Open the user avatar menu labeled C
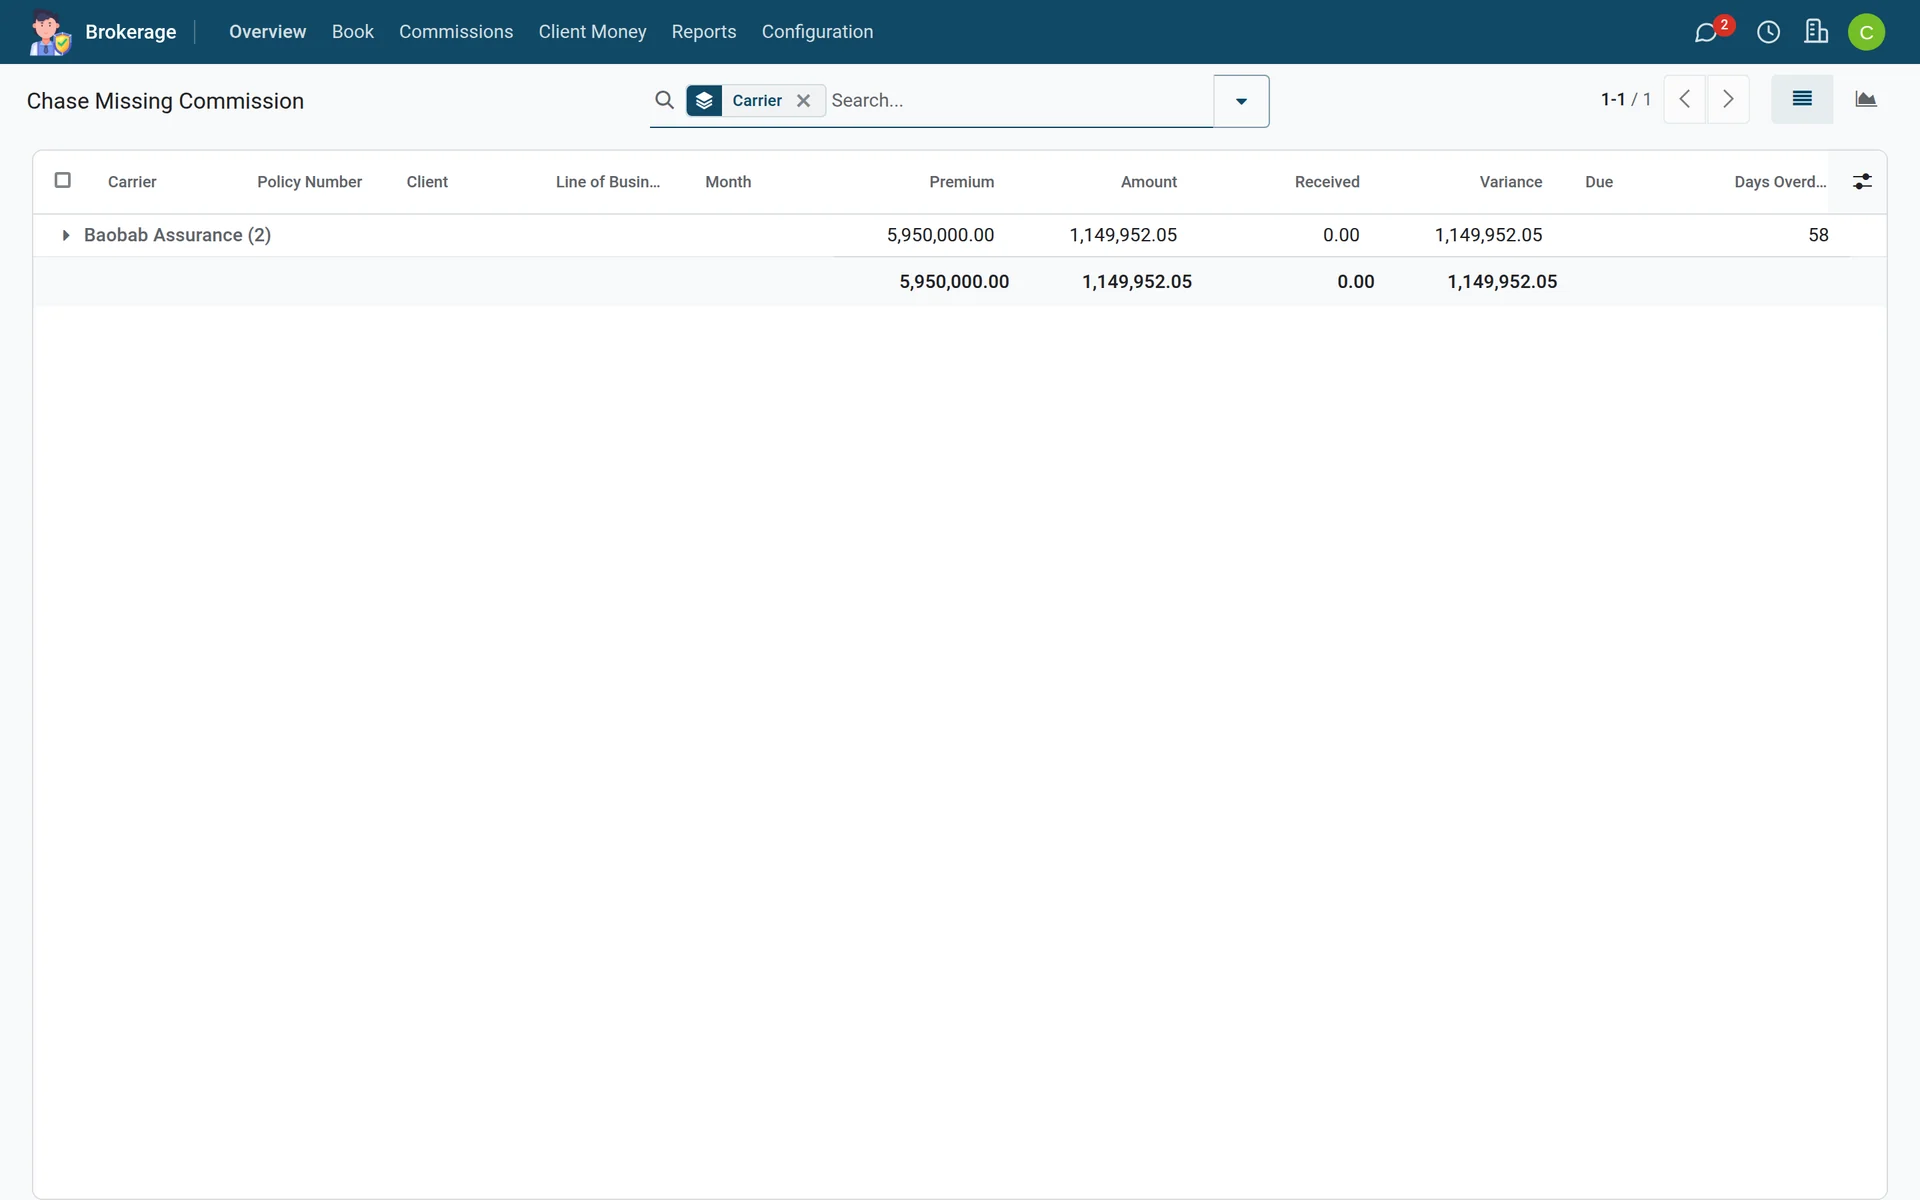 point(1866,32)
